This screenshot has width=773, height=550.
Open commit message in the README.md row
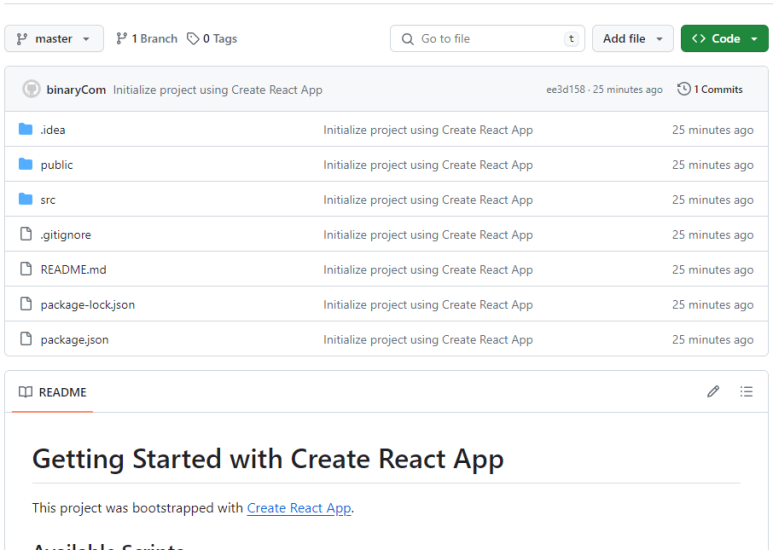point(428,270)
